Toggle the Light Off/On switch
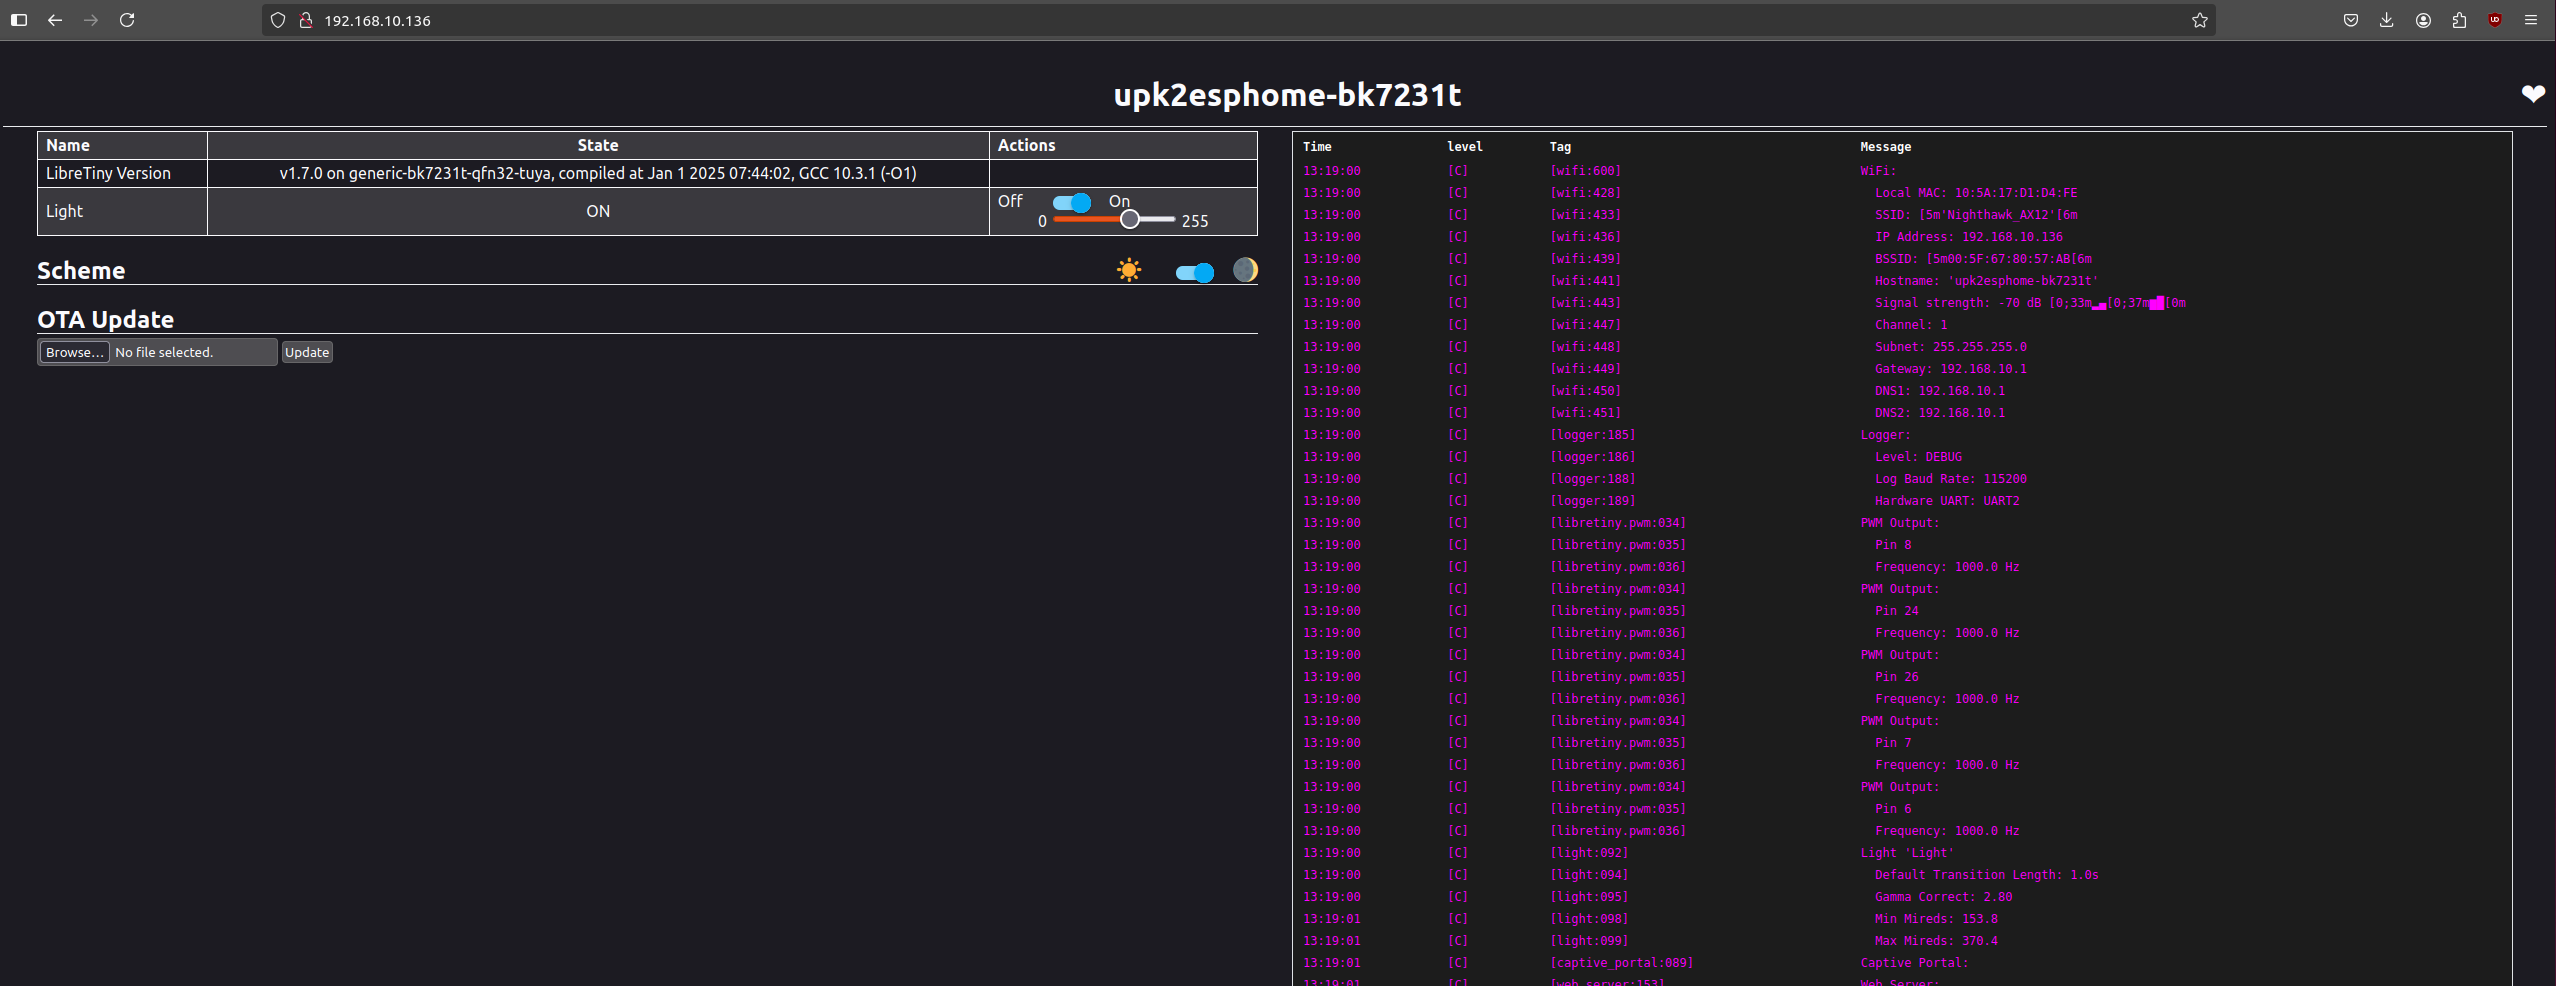This screenshot has width=2556, height=986. [1072, 202]
